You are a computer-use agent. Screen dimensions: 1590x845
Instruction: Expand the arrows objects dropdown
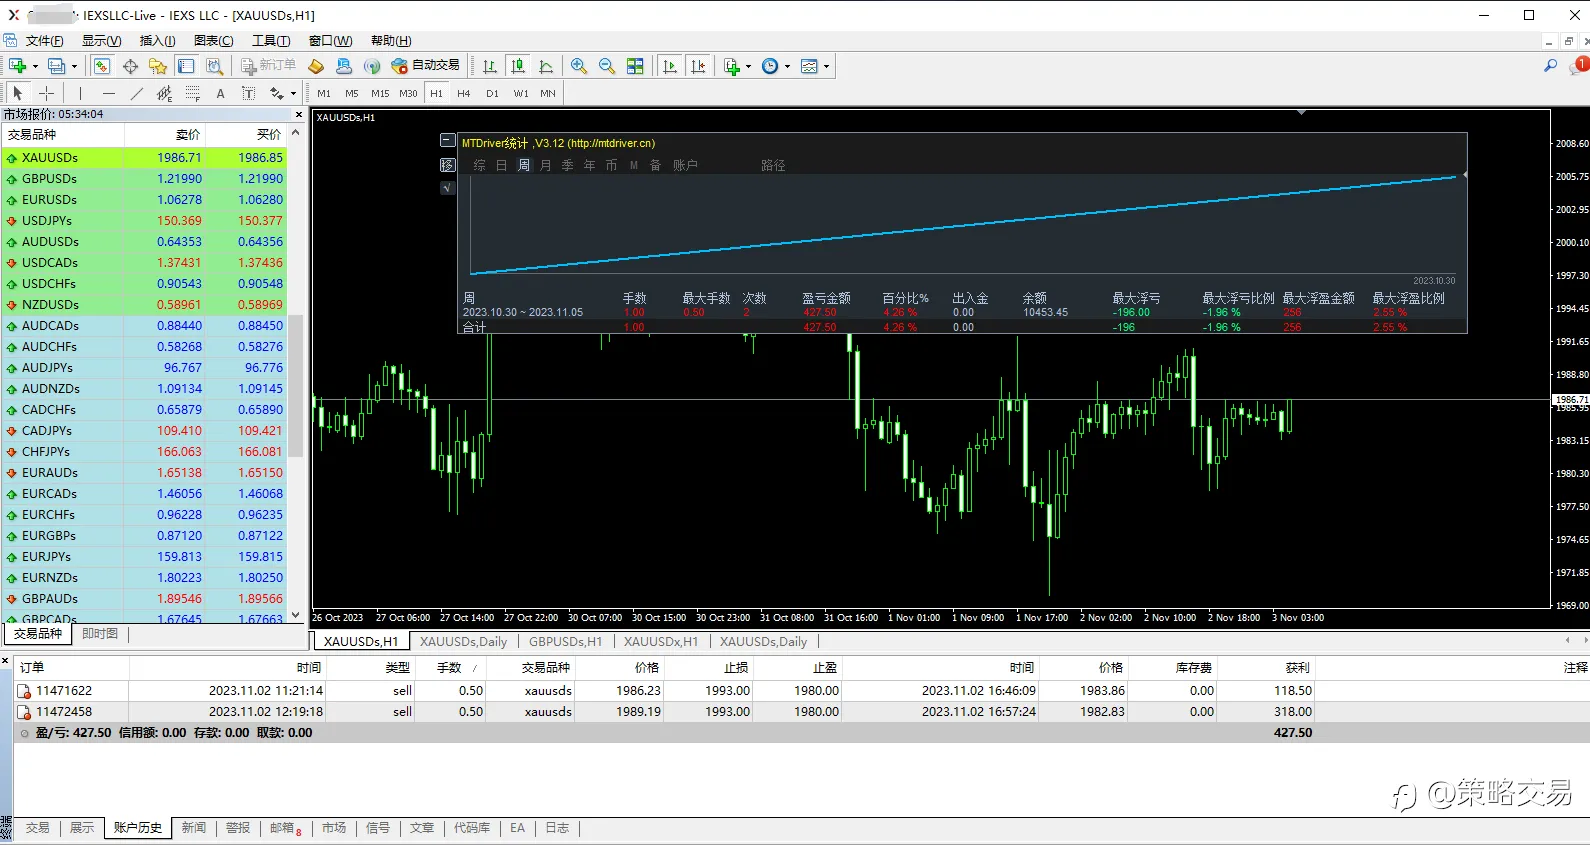(x=293, y=94)
